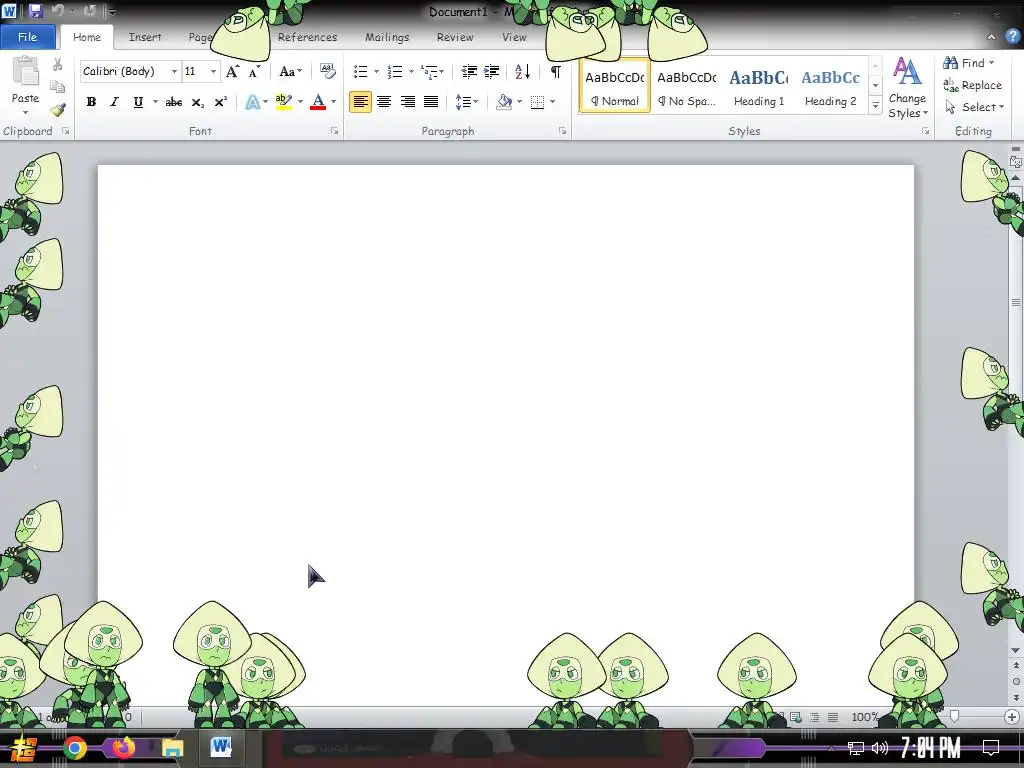Apply yellow text highlight color

pyautogui.click(x=283, y=102)
